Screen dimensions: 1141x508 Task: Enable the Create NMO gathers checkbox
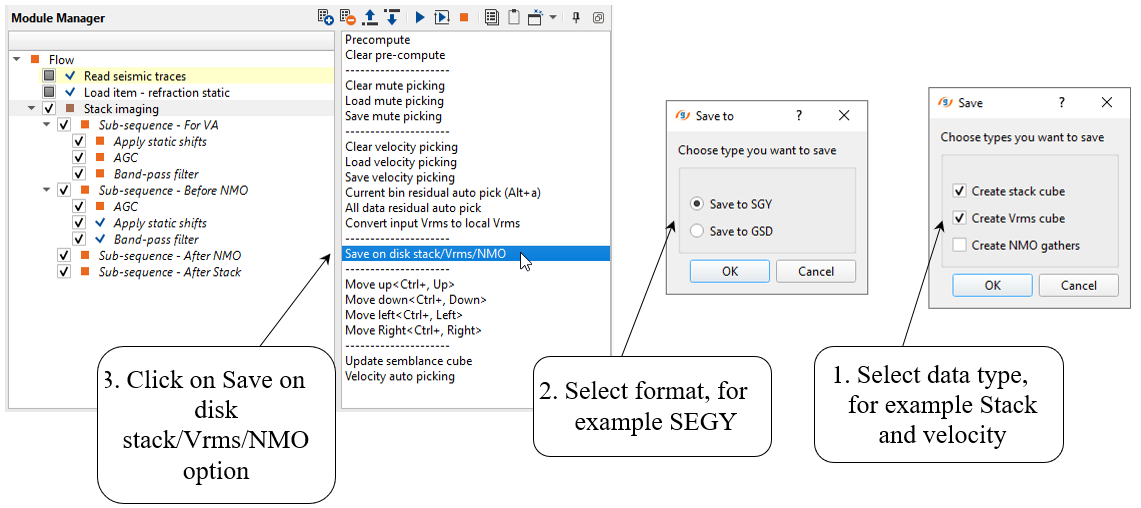point(960,245)
